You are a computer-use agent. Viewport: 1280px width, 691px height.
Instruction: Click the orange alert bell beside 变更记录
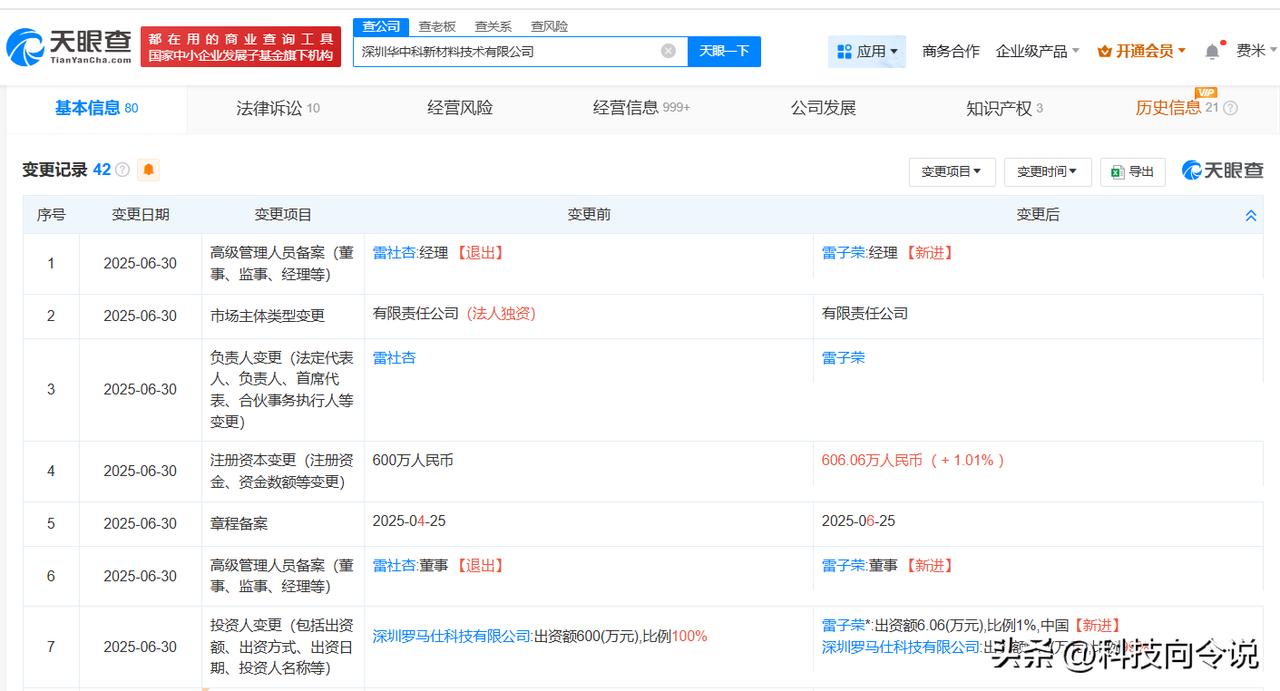click(x=149, y=170)
